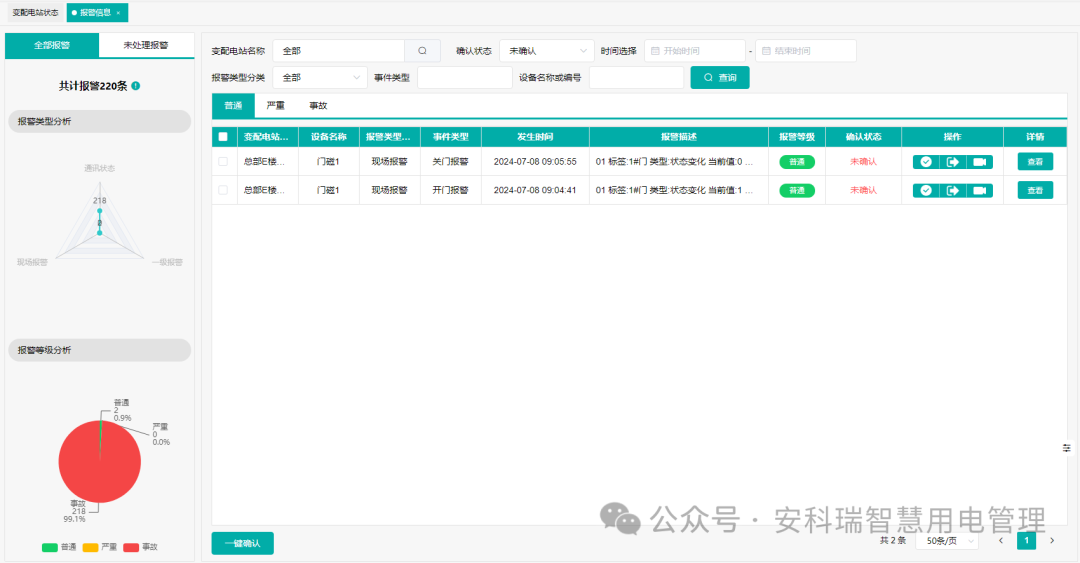Click confirm icon in 关门报警 row
Viewport: 1080px width, 563px height.
pos(926,162)
